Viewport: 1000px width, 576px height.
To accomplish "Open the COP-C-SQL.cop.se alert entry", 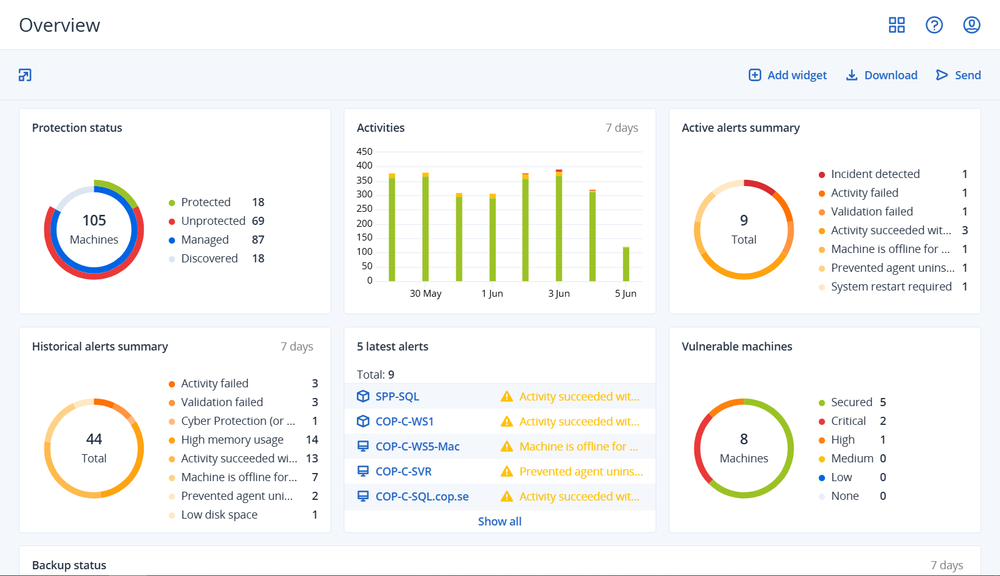I will point(422,496).
